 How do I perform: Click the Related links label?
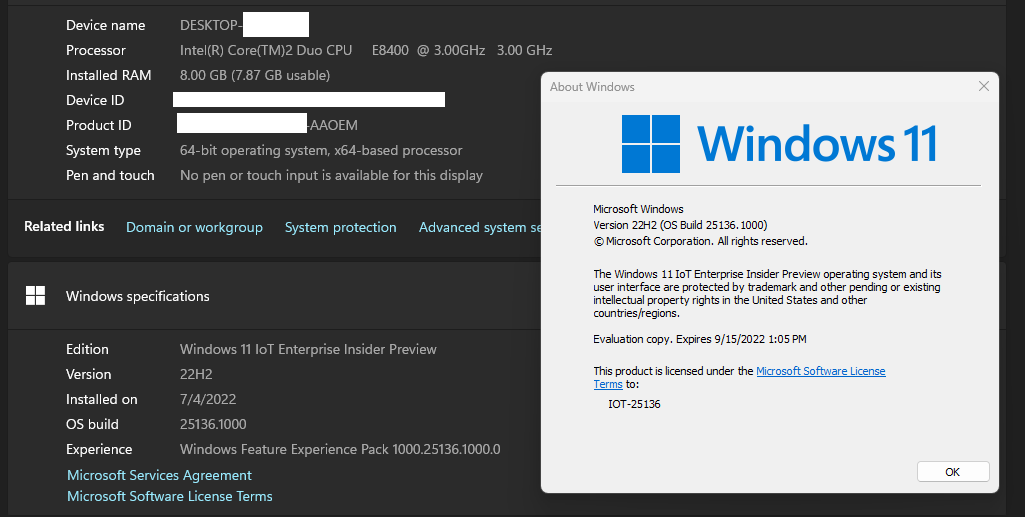pyautogui.click(x=64, y=226)
